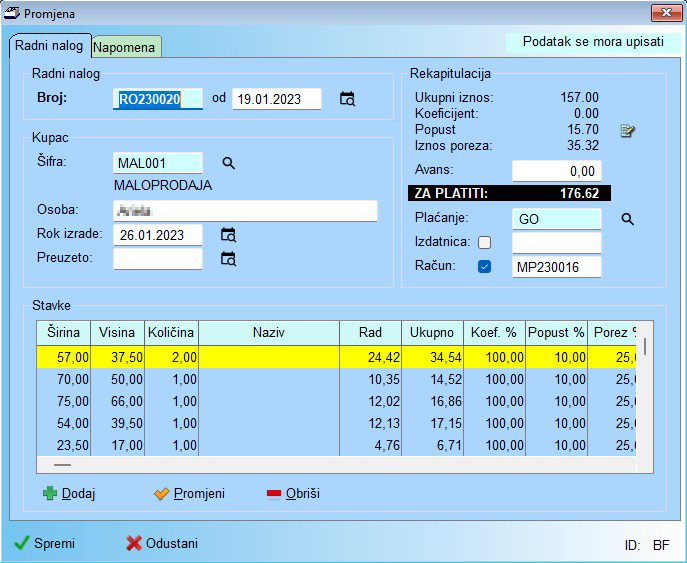Click Promjeni to edit selected item
This screenshot has width=687, height=563.
click(x=189, y=494)
